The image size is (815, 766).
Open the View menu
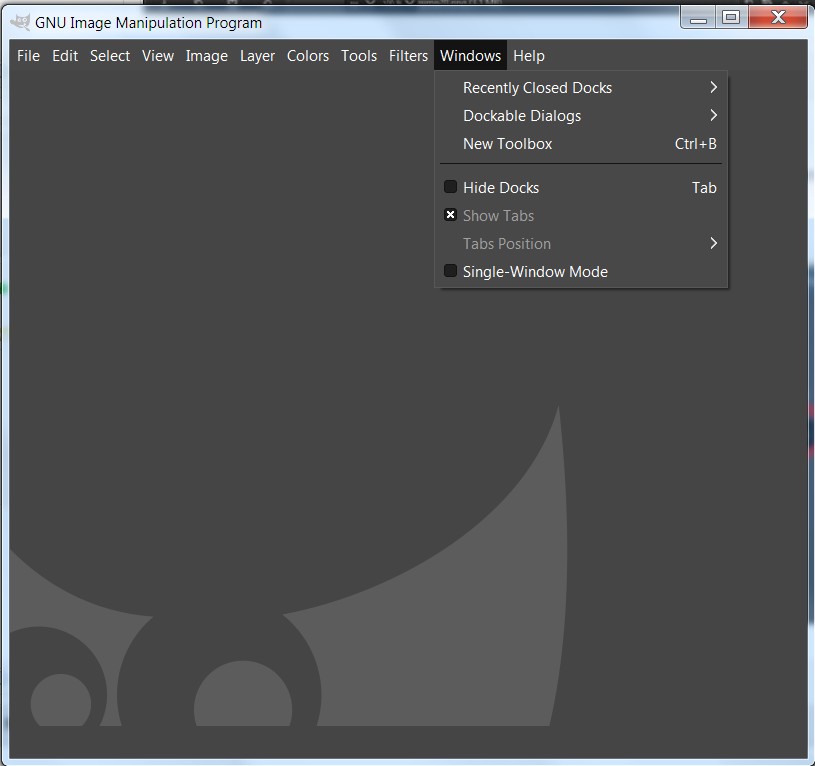point(157,56)
